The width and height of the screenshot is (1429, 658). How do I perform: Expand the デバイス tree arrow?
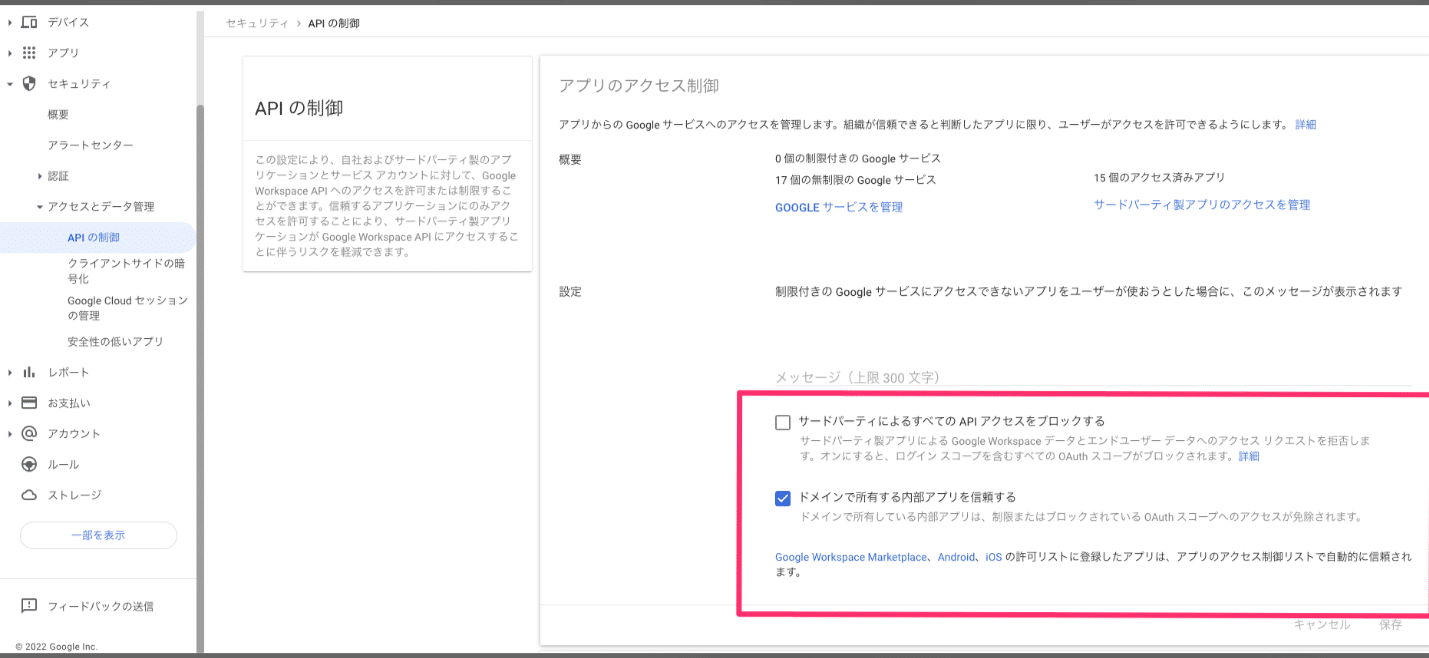10,22
